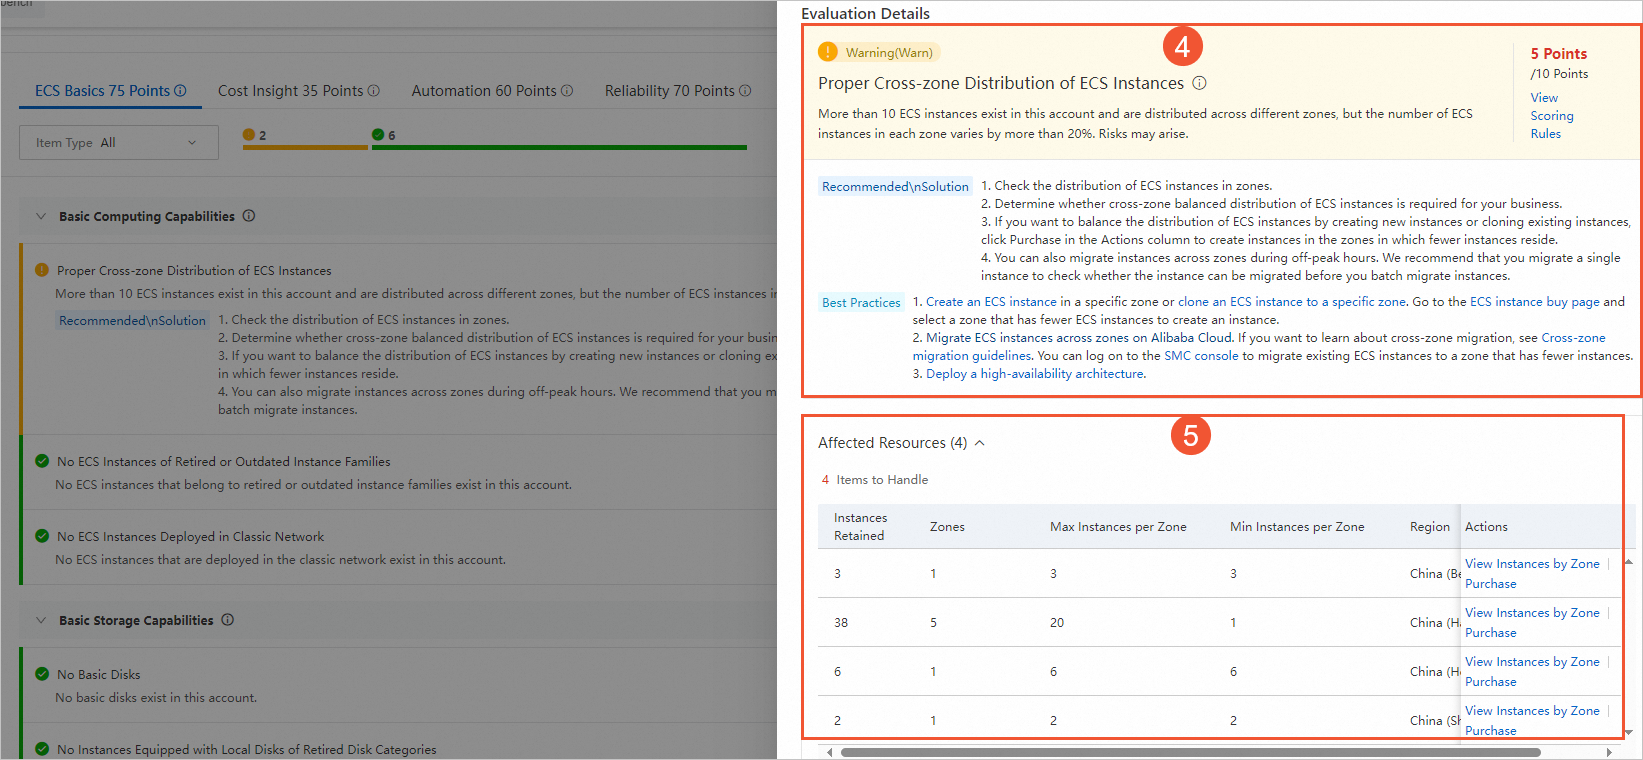Click the Recommended\nSolution tag in the left list
Viewport: 1643px width, 760px height.
click(x=132, y=321)
